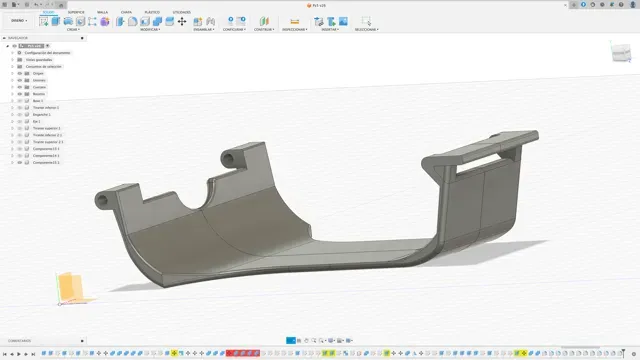Toggle visibility of the Contacto folder

pos(20,87)
